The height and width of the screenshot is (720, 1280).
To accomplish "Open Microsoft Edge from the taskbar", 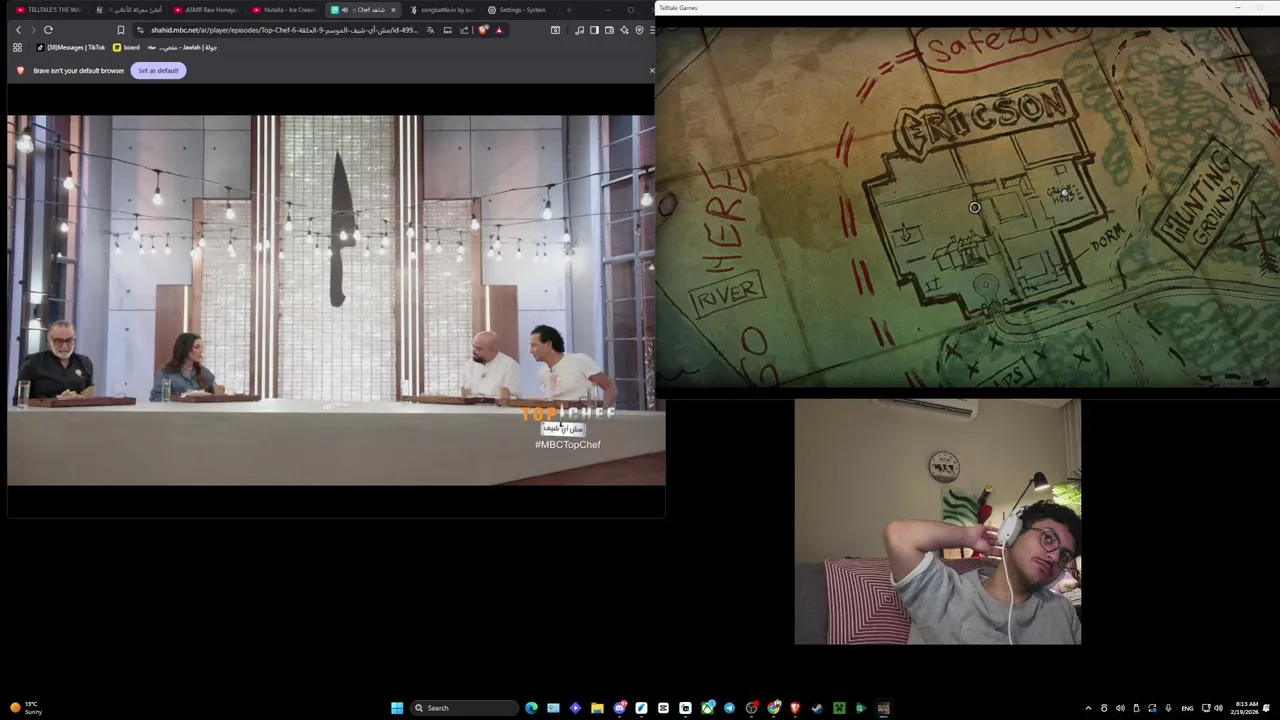I will tap(531, 708).
